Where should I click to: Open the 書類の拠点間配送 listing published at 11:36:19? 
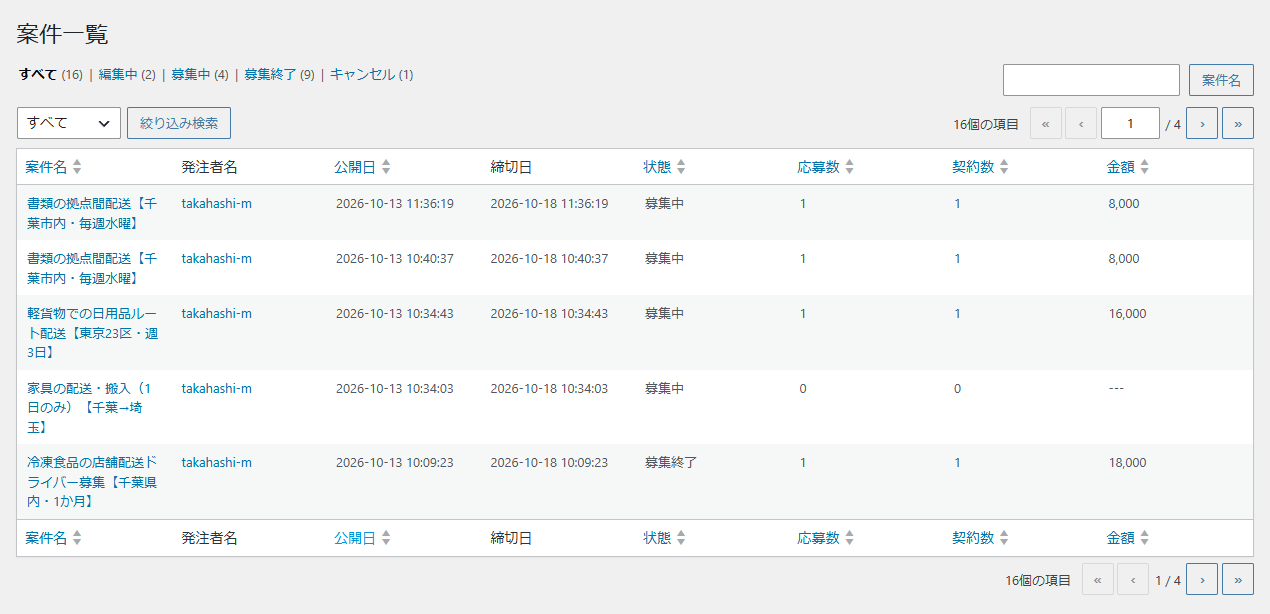(91, 213)
